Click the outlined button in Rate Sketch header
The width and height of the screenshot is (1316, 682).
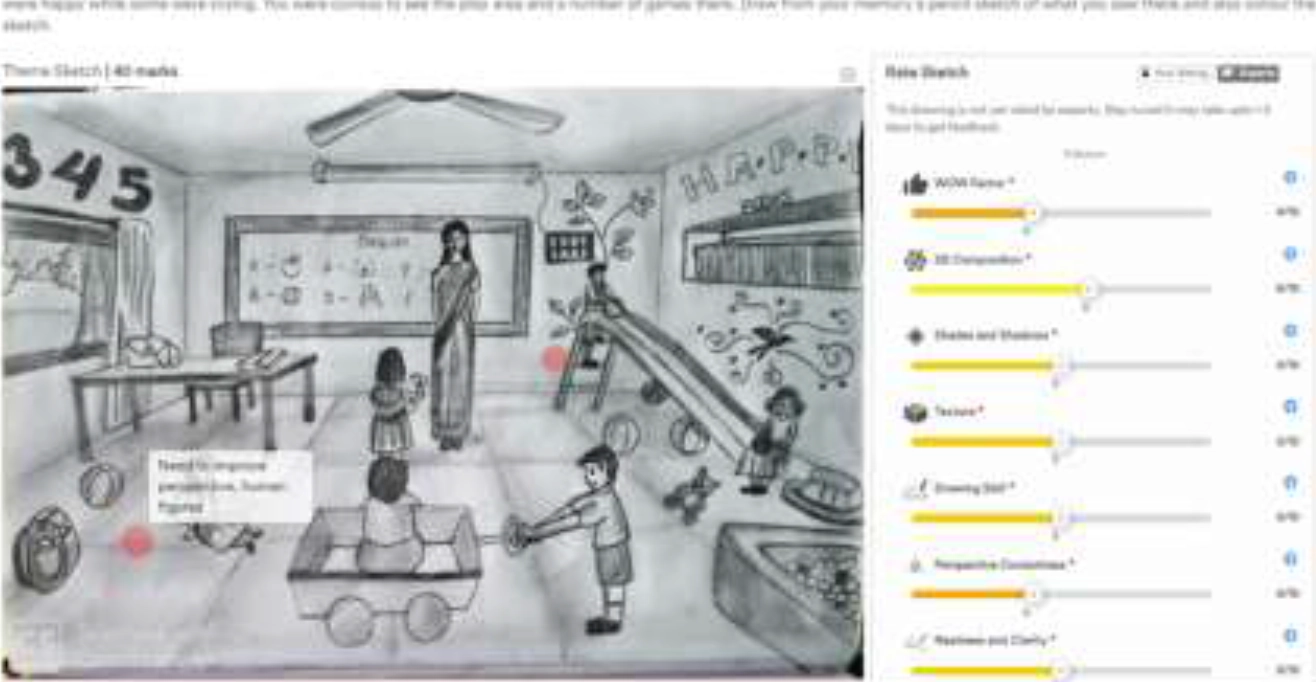point(1174,73)
